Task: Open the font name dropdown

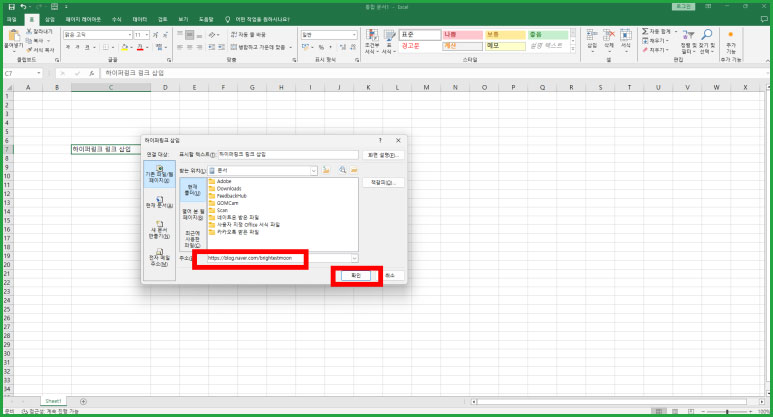Action: coord(130,35)
